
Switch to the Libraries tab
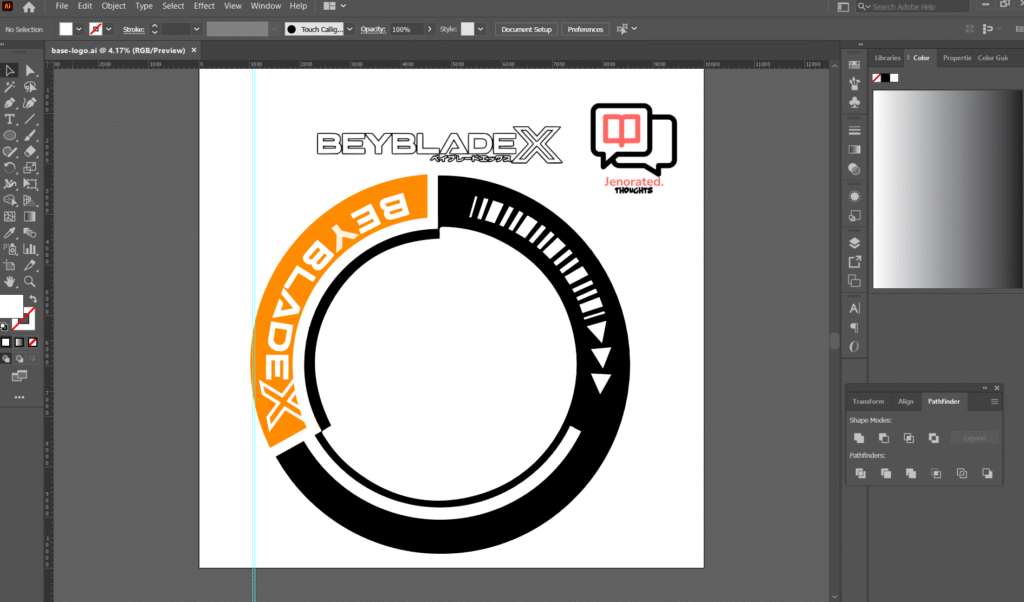point(888,58)
